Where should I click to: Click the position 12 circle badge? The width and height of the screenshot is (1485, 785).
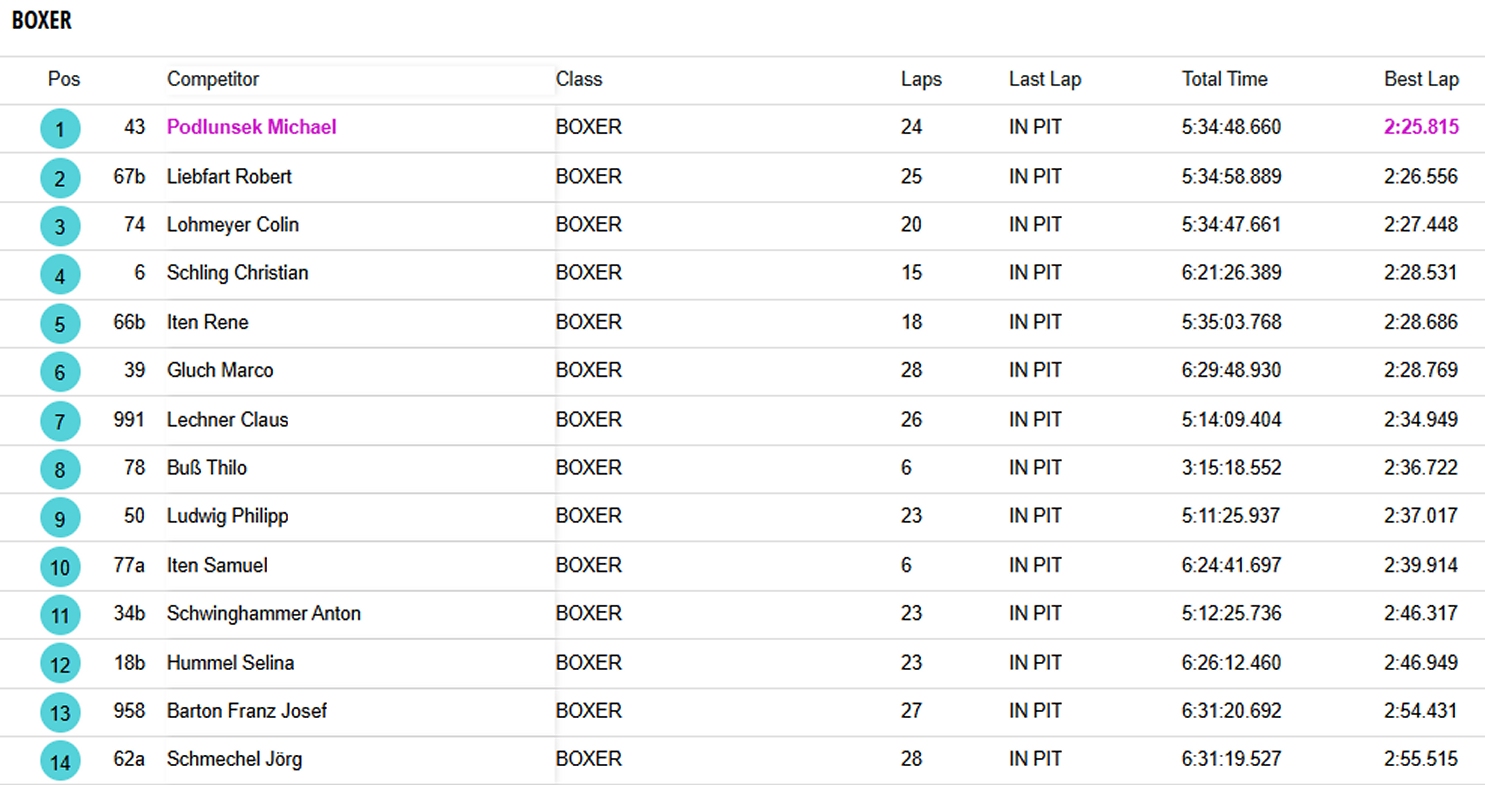(x=60, y=664)
